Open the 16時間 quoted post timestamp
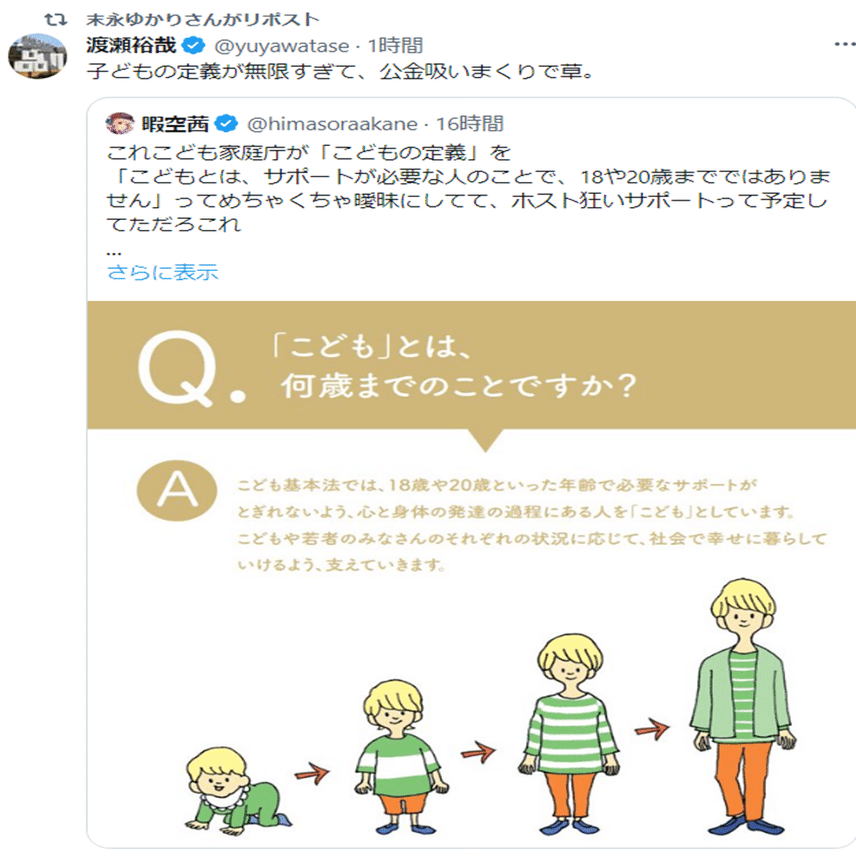This screenshot has width=856, height=856. coord(469,124)
